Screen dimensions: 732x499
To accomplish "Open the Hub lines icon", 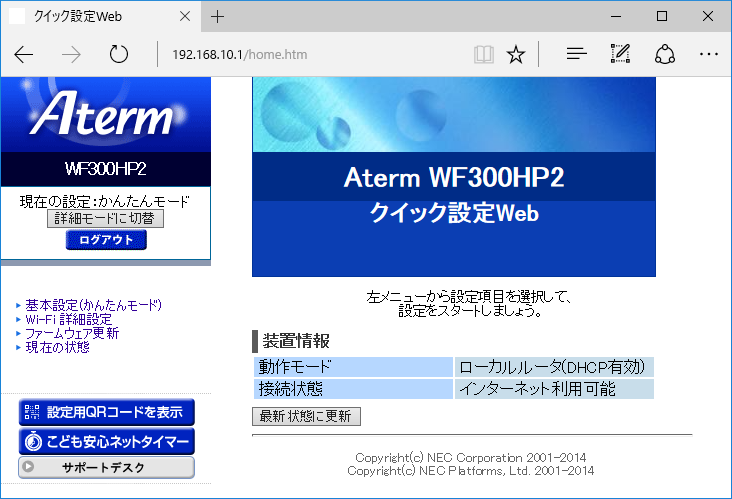I will tap(576, 55).
